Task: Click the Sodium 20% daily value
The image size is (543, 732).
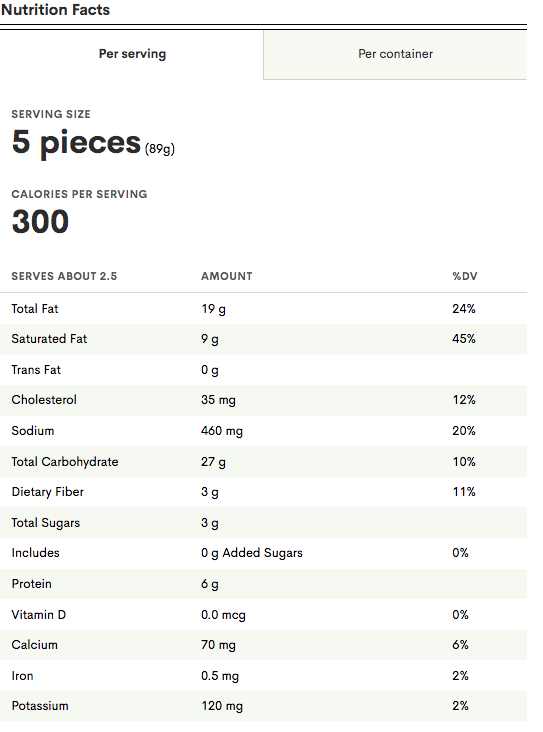Action: pos(464,430)
